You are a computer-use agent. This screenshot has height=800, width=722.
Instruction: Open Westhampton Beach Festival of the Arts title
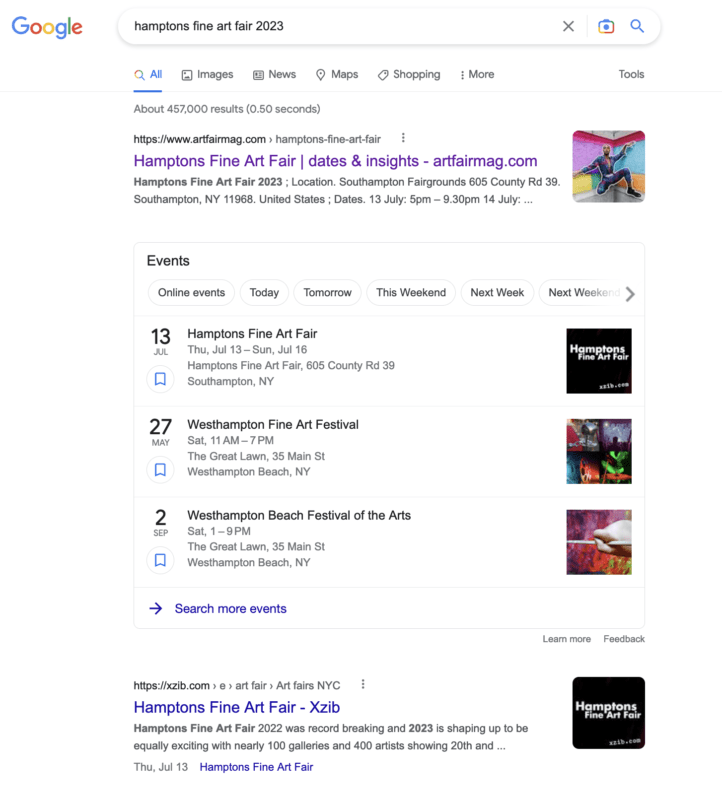tap(299, 515)
